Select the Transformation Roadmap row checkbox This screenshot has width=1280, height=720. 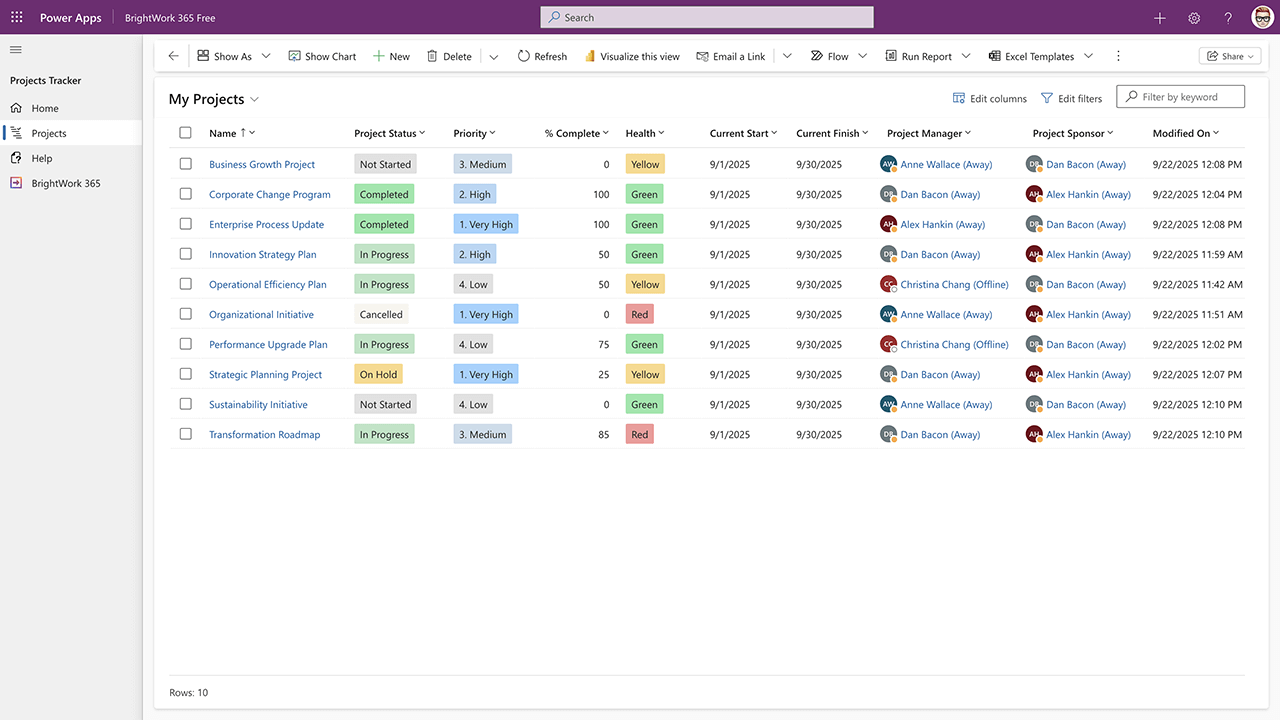185,434
